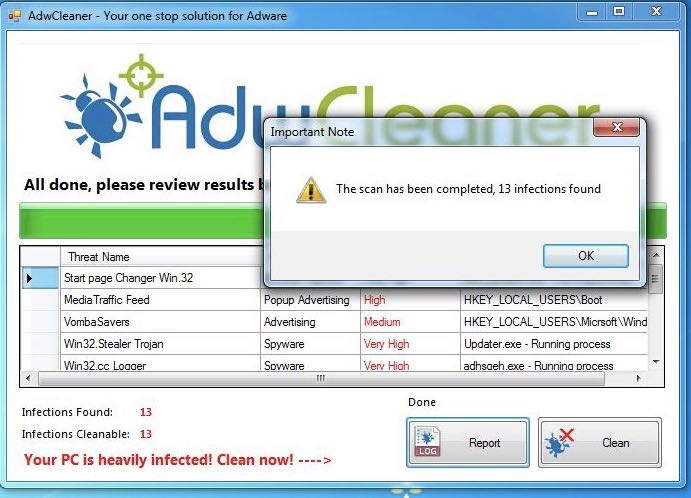Click 'HKEY_LOCAL_USERS\Micrsoft\Wind' location cell
The image size is (691, 498).
pos(554,322)
